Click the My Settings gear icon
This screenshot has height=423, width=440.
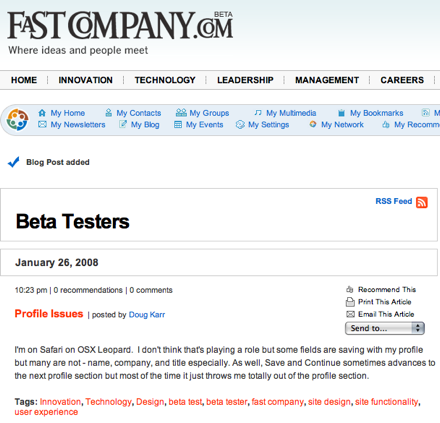click(240, 125)
